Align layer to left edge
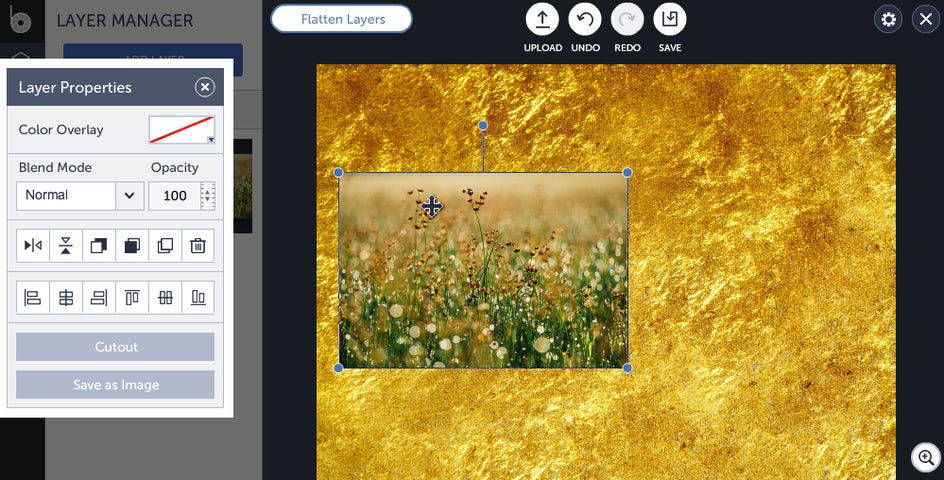The width and height of the screenshot is (944, 480). pos(33,298)
